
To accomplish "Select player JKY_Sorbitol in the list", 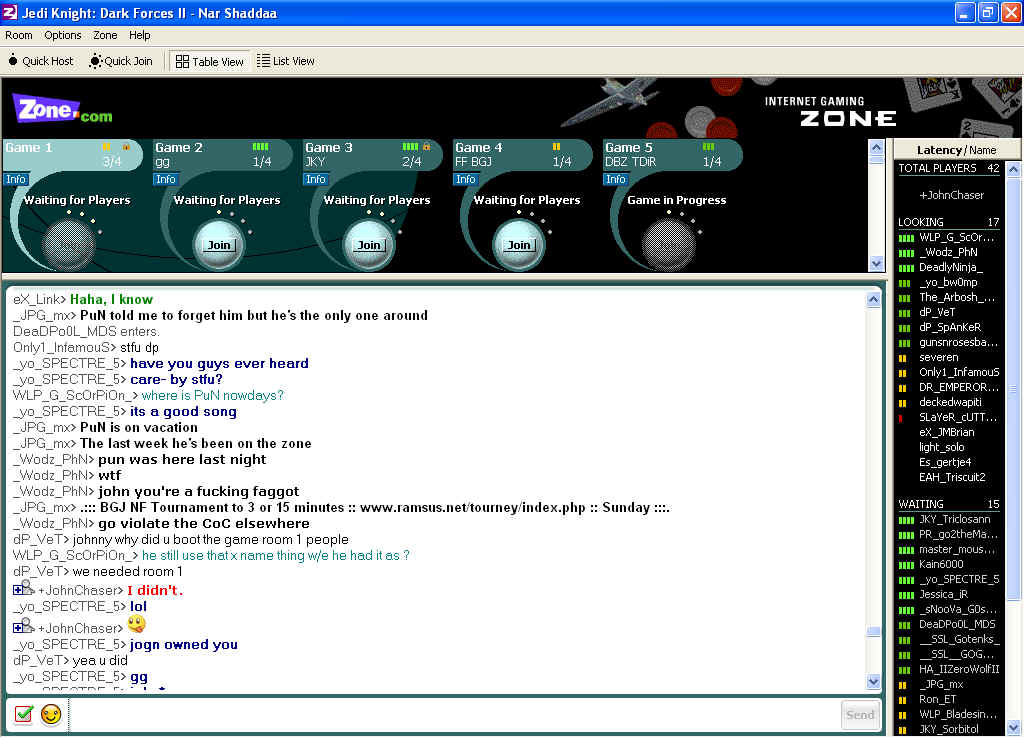I will tap(950, 730).
